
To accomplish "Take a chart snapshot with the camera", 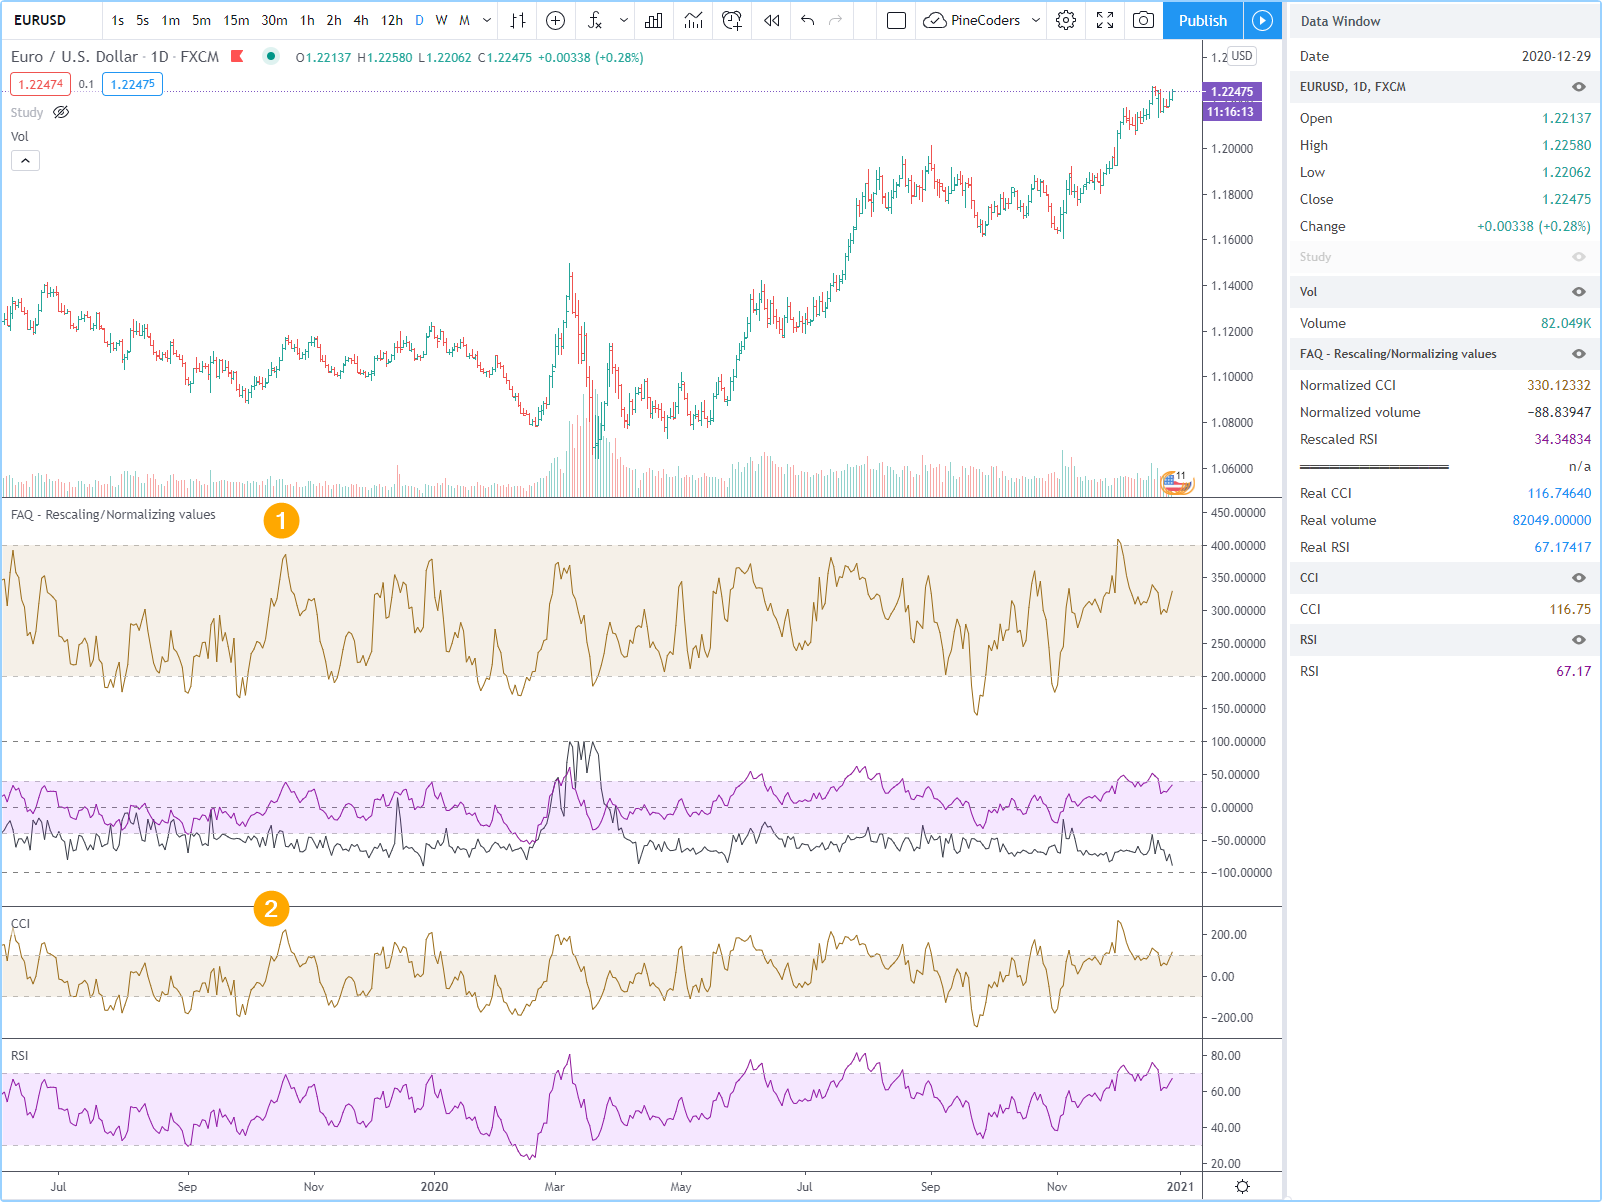I will 1143,20.
